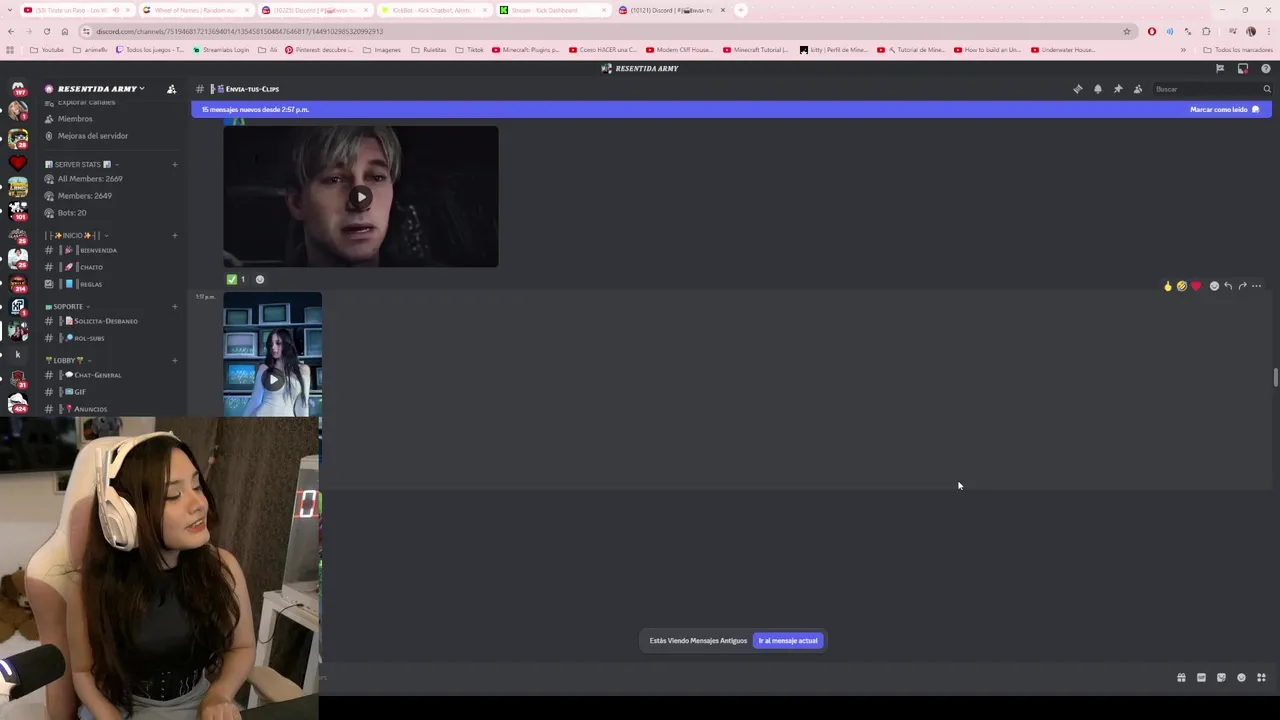This screenshot has height=720, width=1280.
Task: React with the red heart quick reaction
Action: tap(1196, 286)
